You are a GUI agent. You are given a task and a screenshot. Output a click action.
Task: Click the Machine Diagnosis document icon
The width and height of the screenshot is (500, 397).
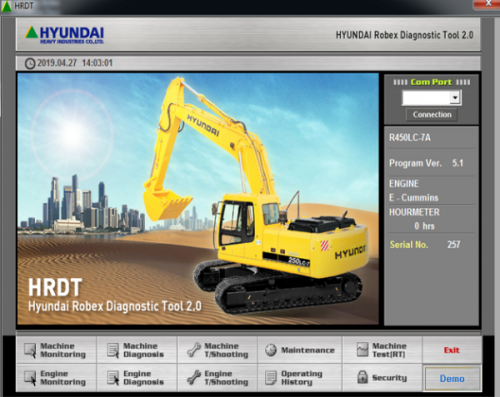pos(113,350)
